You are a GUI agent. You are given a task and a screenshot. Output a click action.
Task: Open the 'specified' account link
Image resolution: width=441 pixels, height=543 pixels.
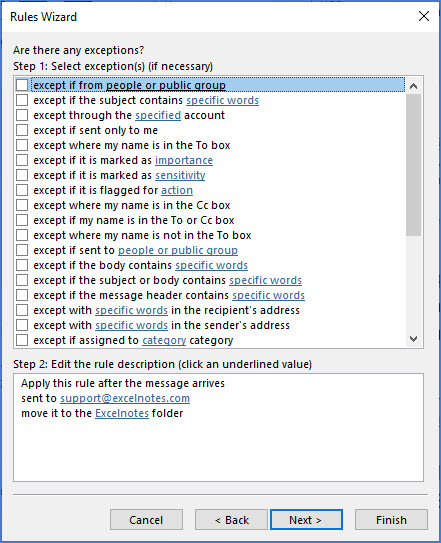(x=158, y=115)
